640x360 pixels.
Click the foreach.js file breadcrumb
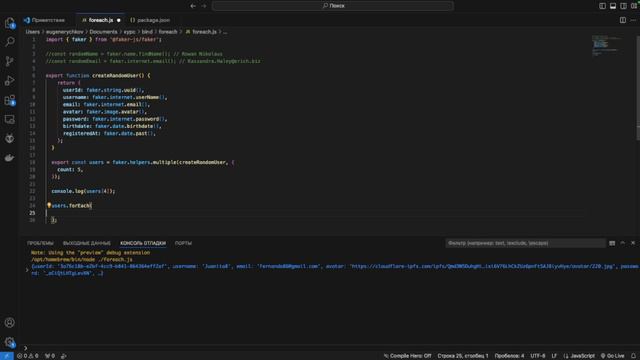[201, 32]
